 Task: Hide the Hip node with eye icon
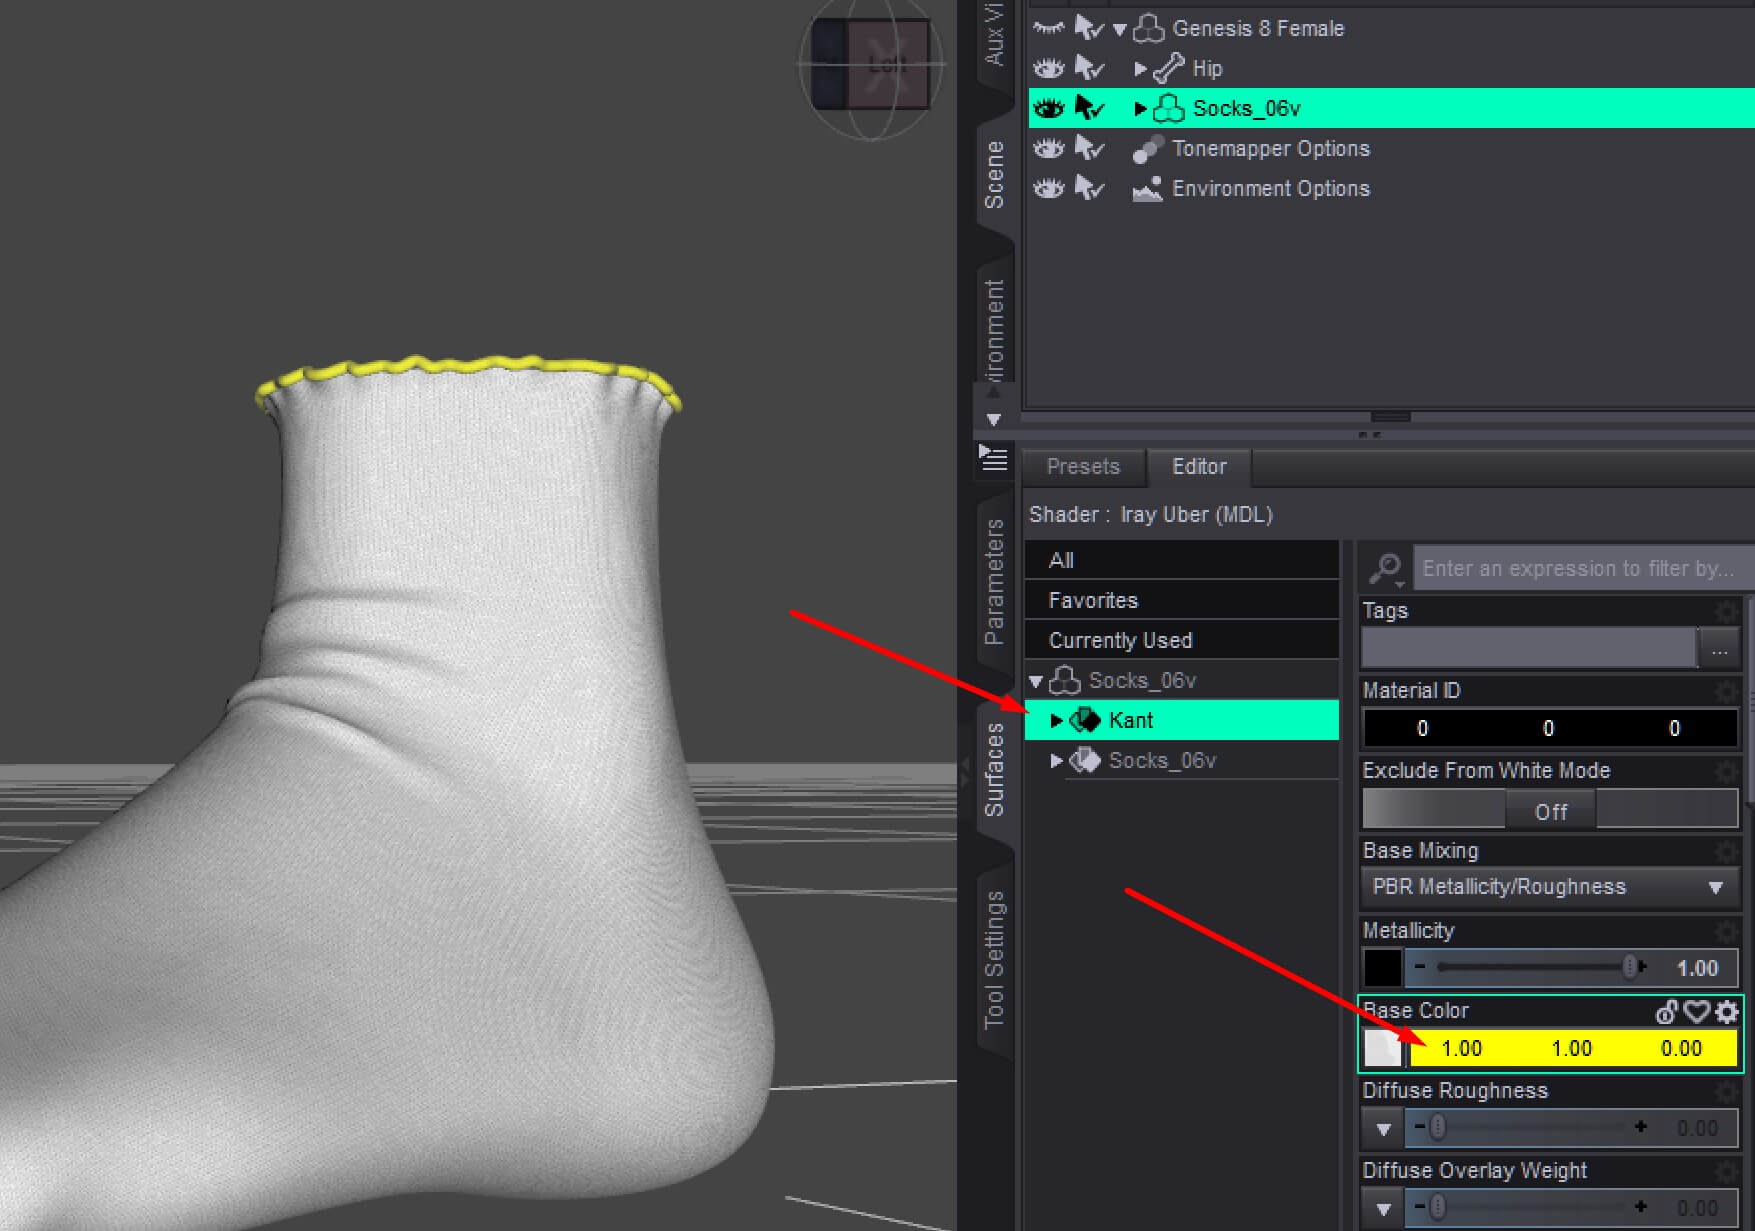pyautogui.click(x=1048, y=68)
